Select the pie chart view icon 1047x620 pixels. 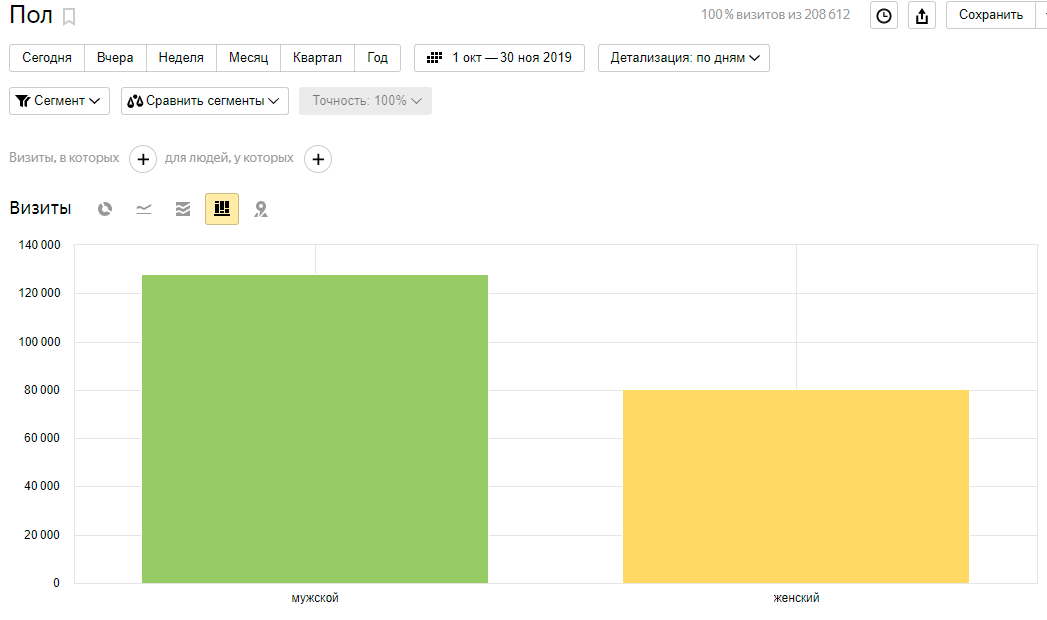[x=105, y=209]
